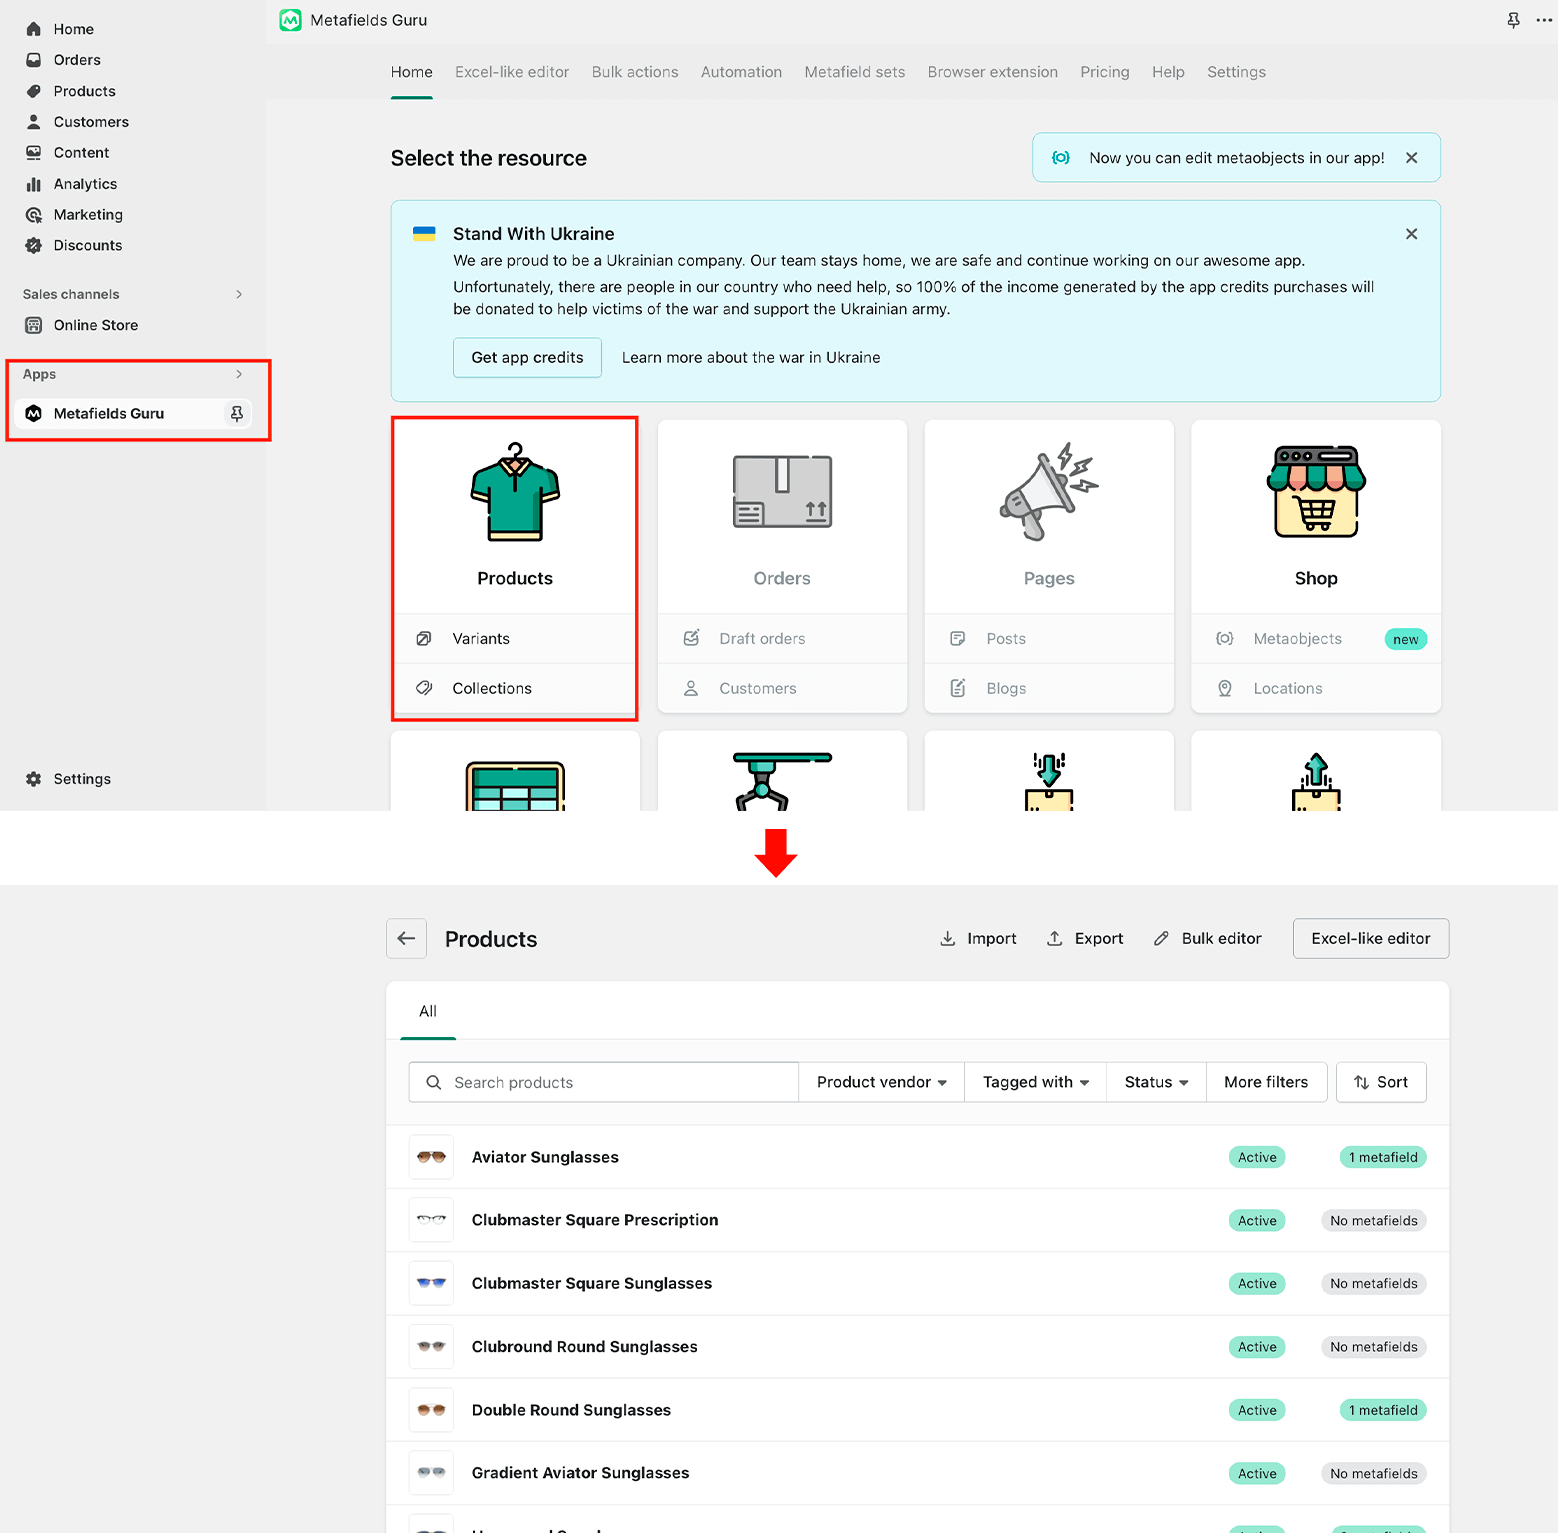Screen dimensions: 1558x1533
Task: Open Variants under Products card
Action: pos(515,639)
